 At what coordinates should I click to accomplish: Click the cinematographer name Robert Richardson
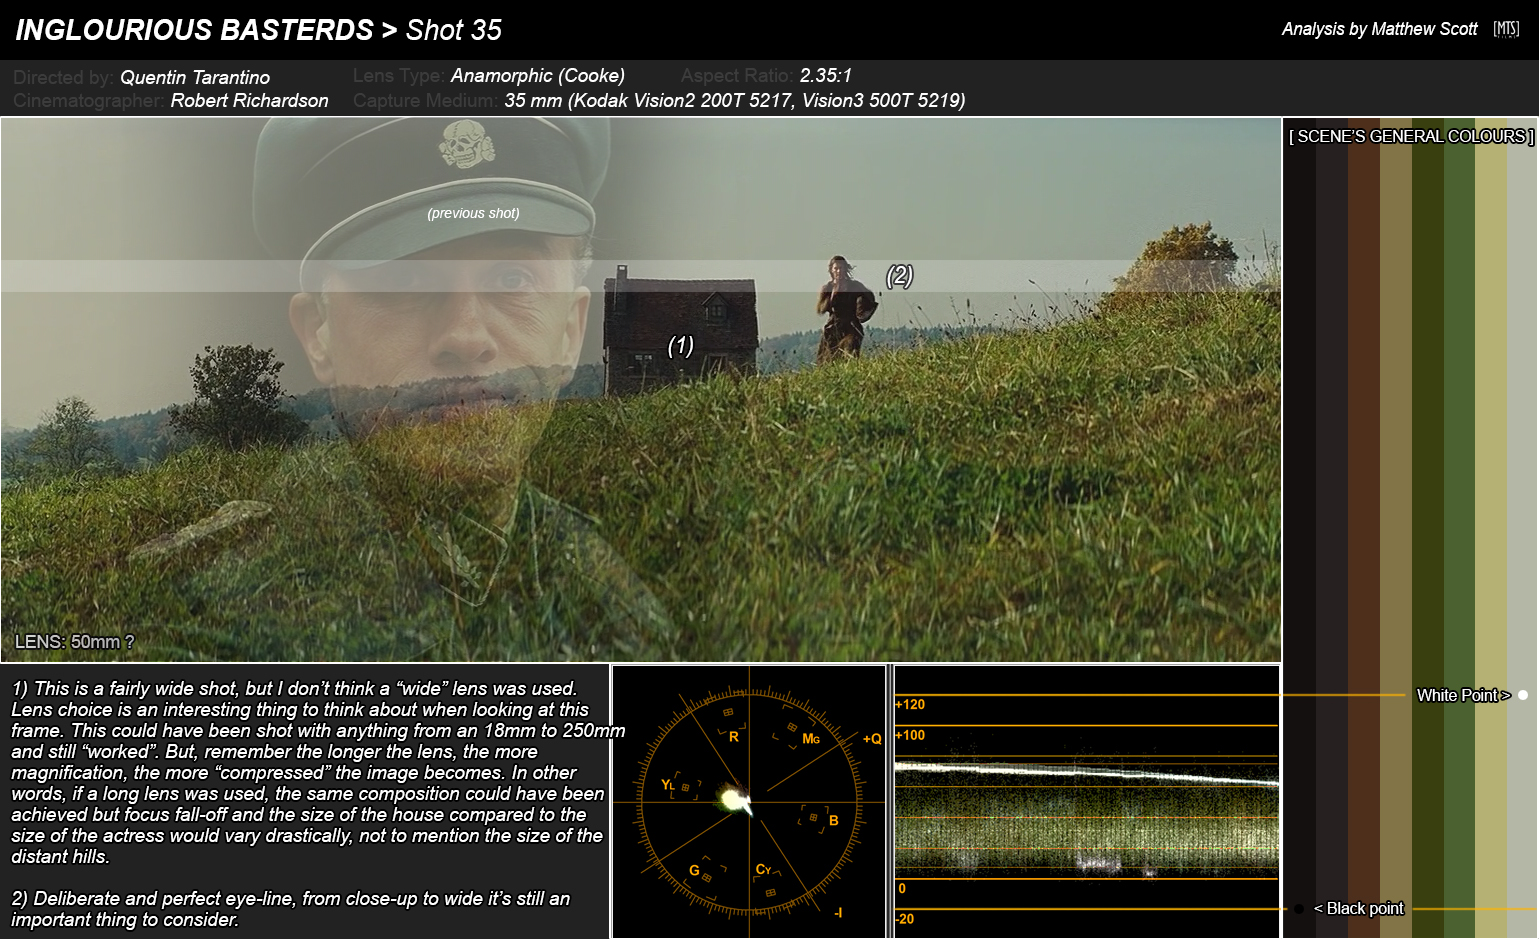pos(249,100)
